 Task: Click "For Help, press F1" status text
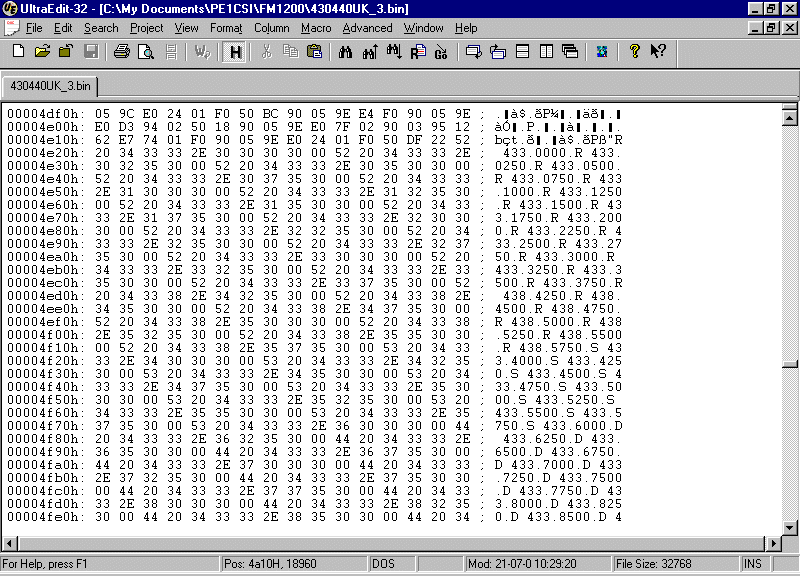click(45, 564)
